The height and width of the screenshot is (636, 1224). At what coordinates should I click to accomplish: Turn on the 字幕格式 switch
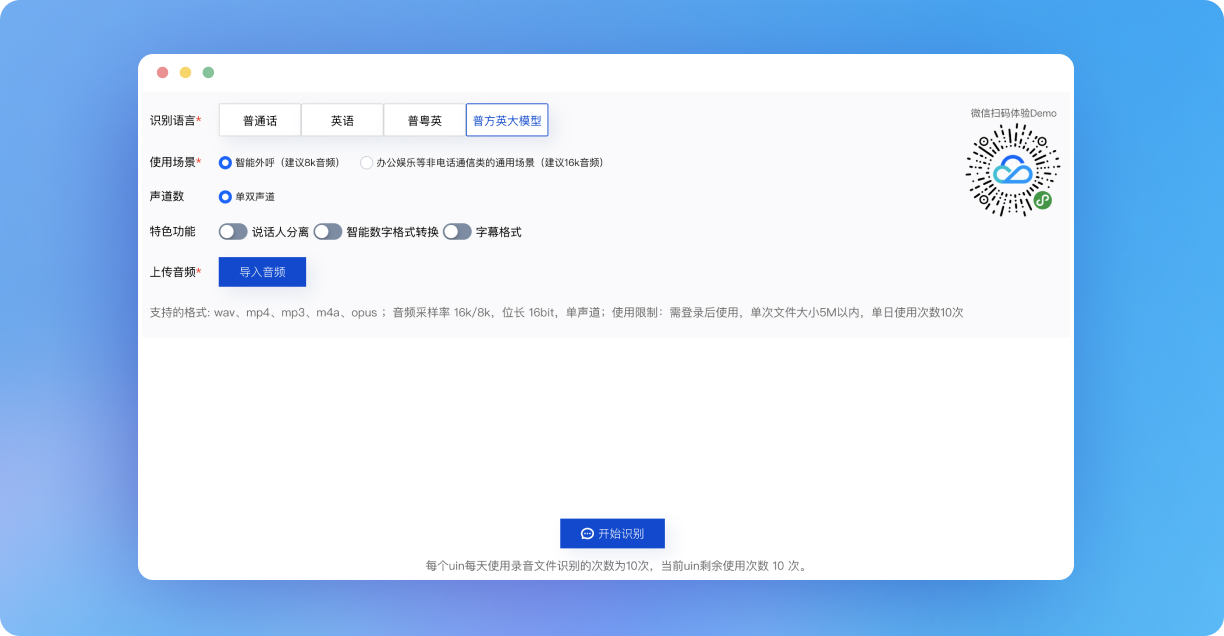[x=457, y=231]
